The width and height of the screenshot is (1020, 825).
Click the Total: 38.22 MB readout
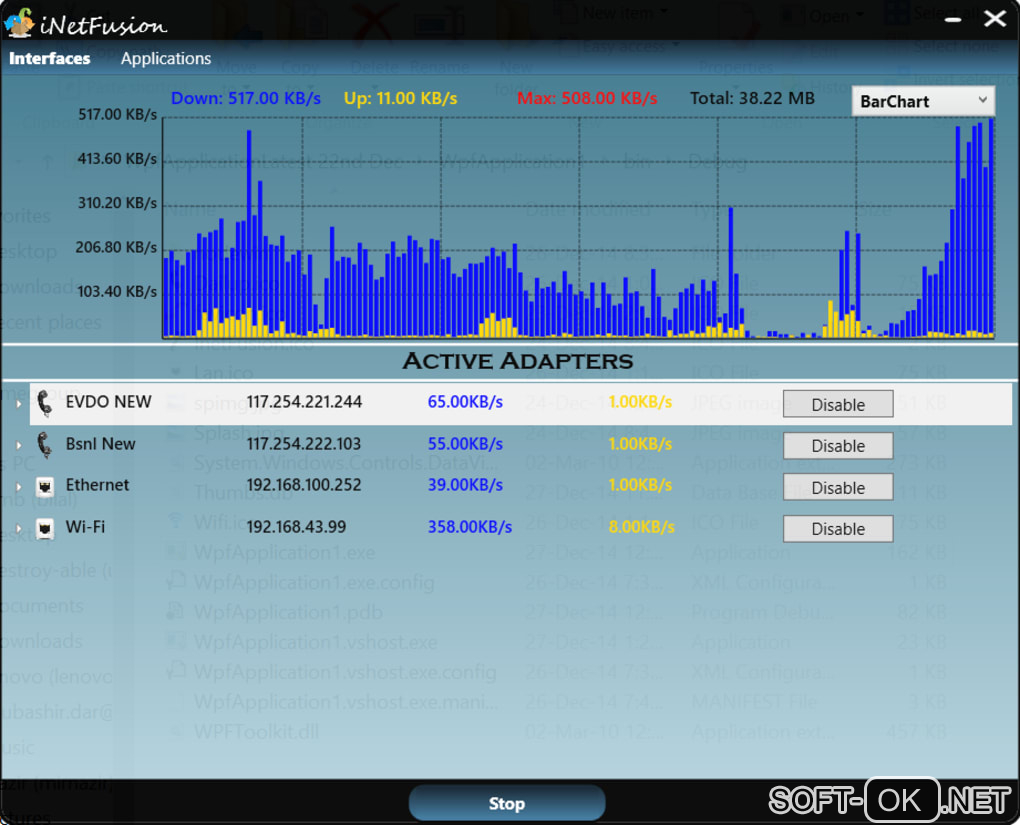coord(752,98)
